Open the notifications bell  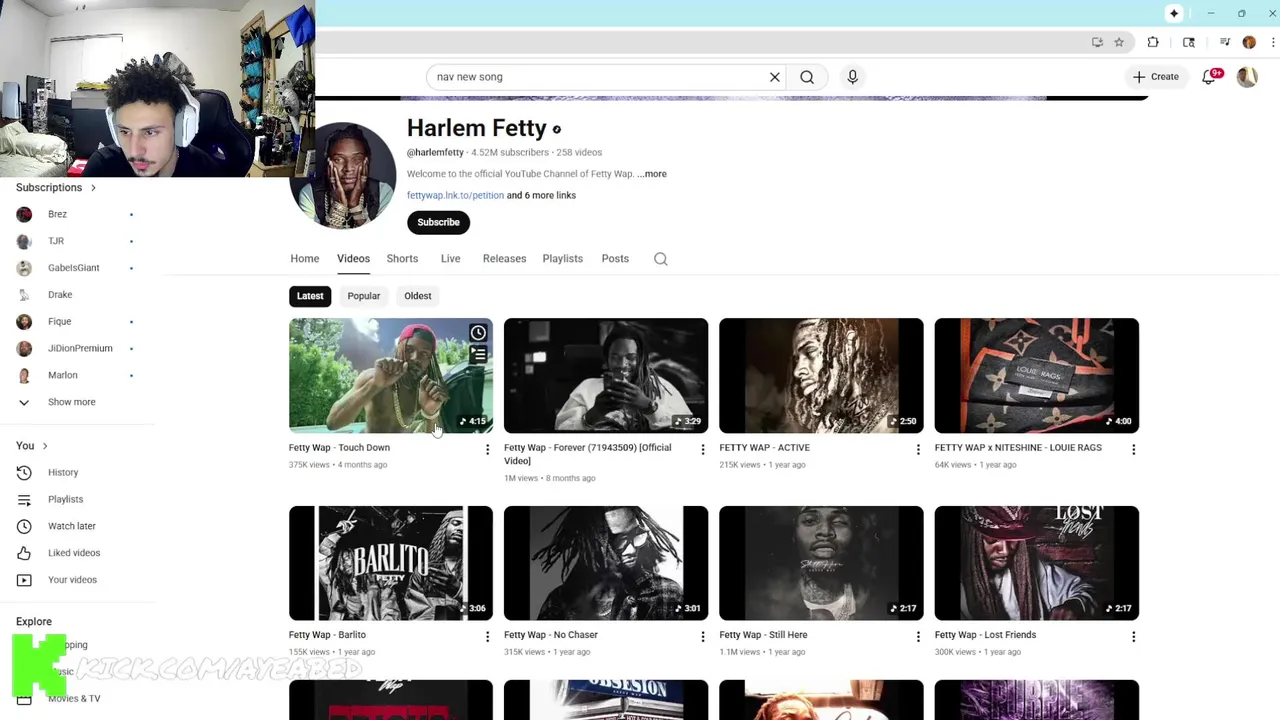pyautogui.click(x=1209, y=77)
